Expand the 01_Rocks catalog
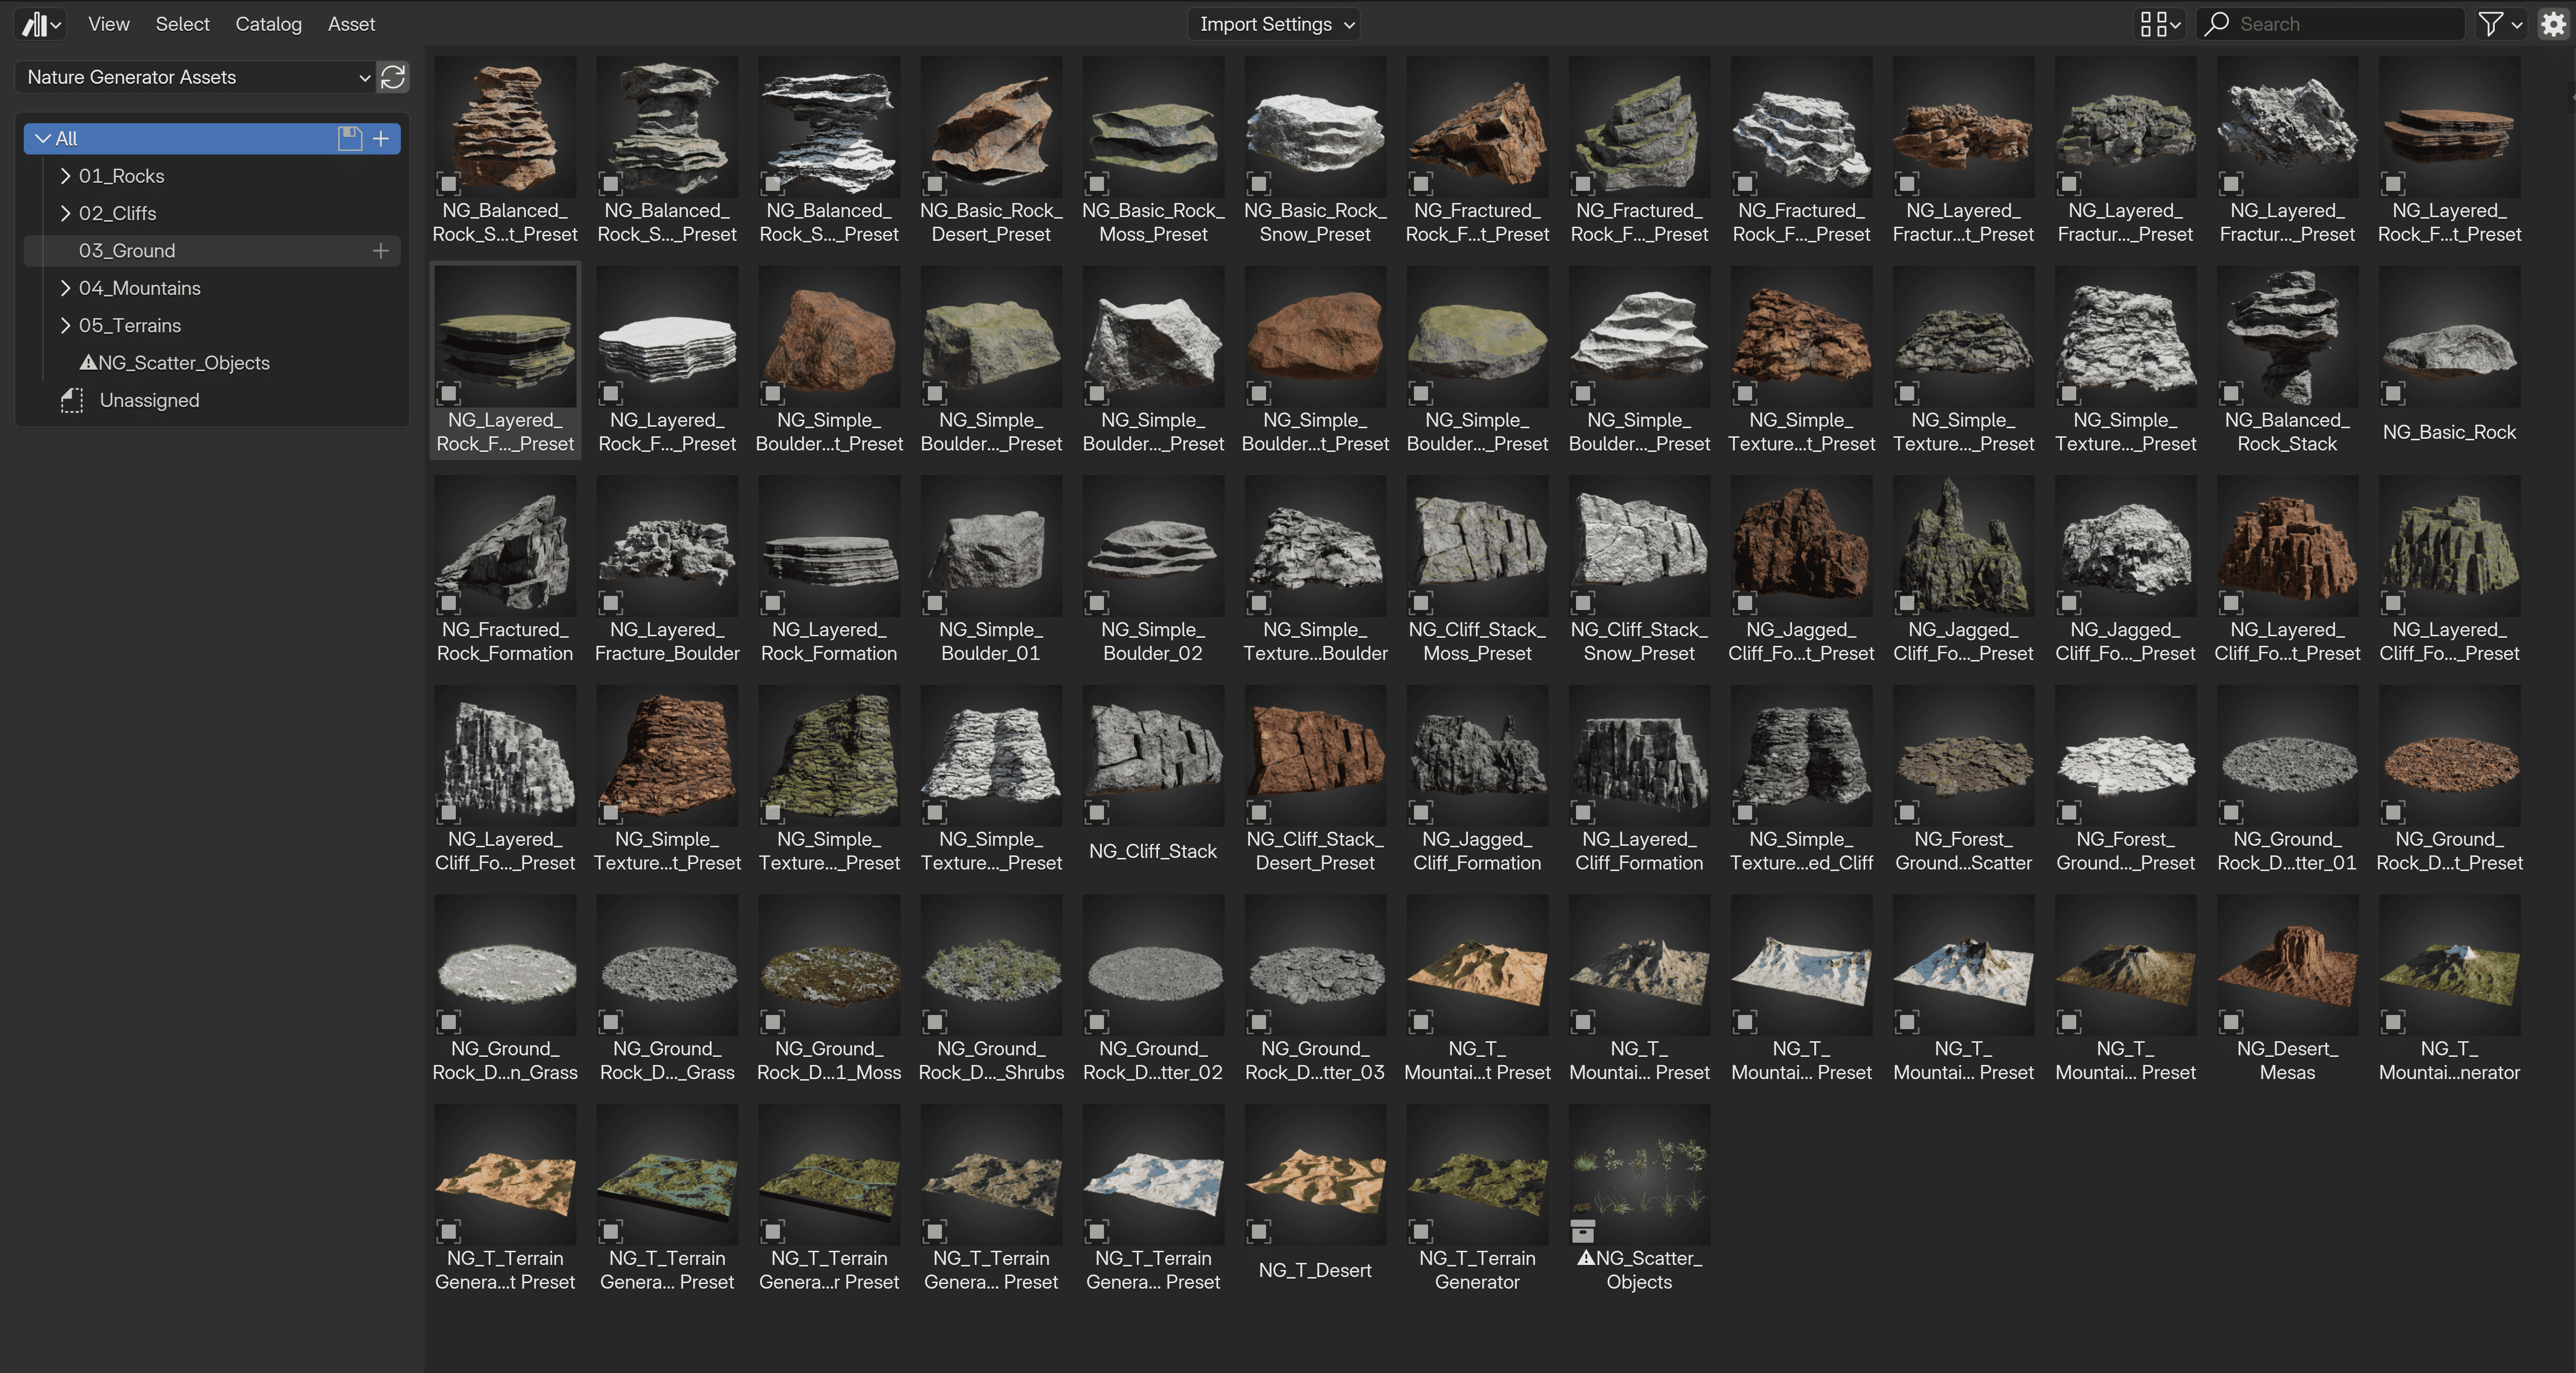 pos(65,175)
